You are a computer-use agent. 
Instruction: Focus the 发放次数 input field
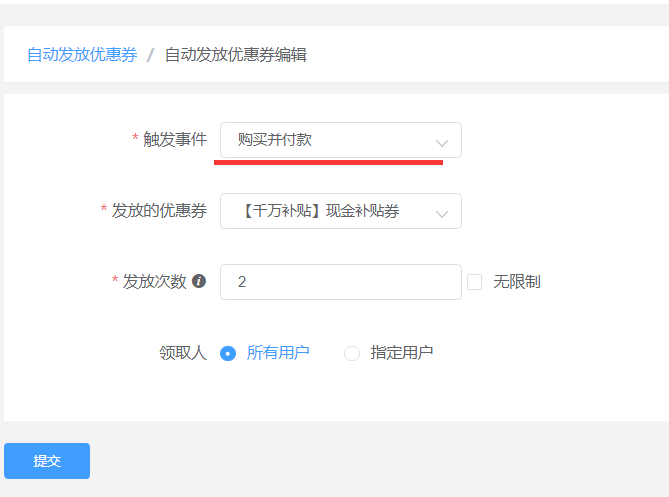(340, 282)
